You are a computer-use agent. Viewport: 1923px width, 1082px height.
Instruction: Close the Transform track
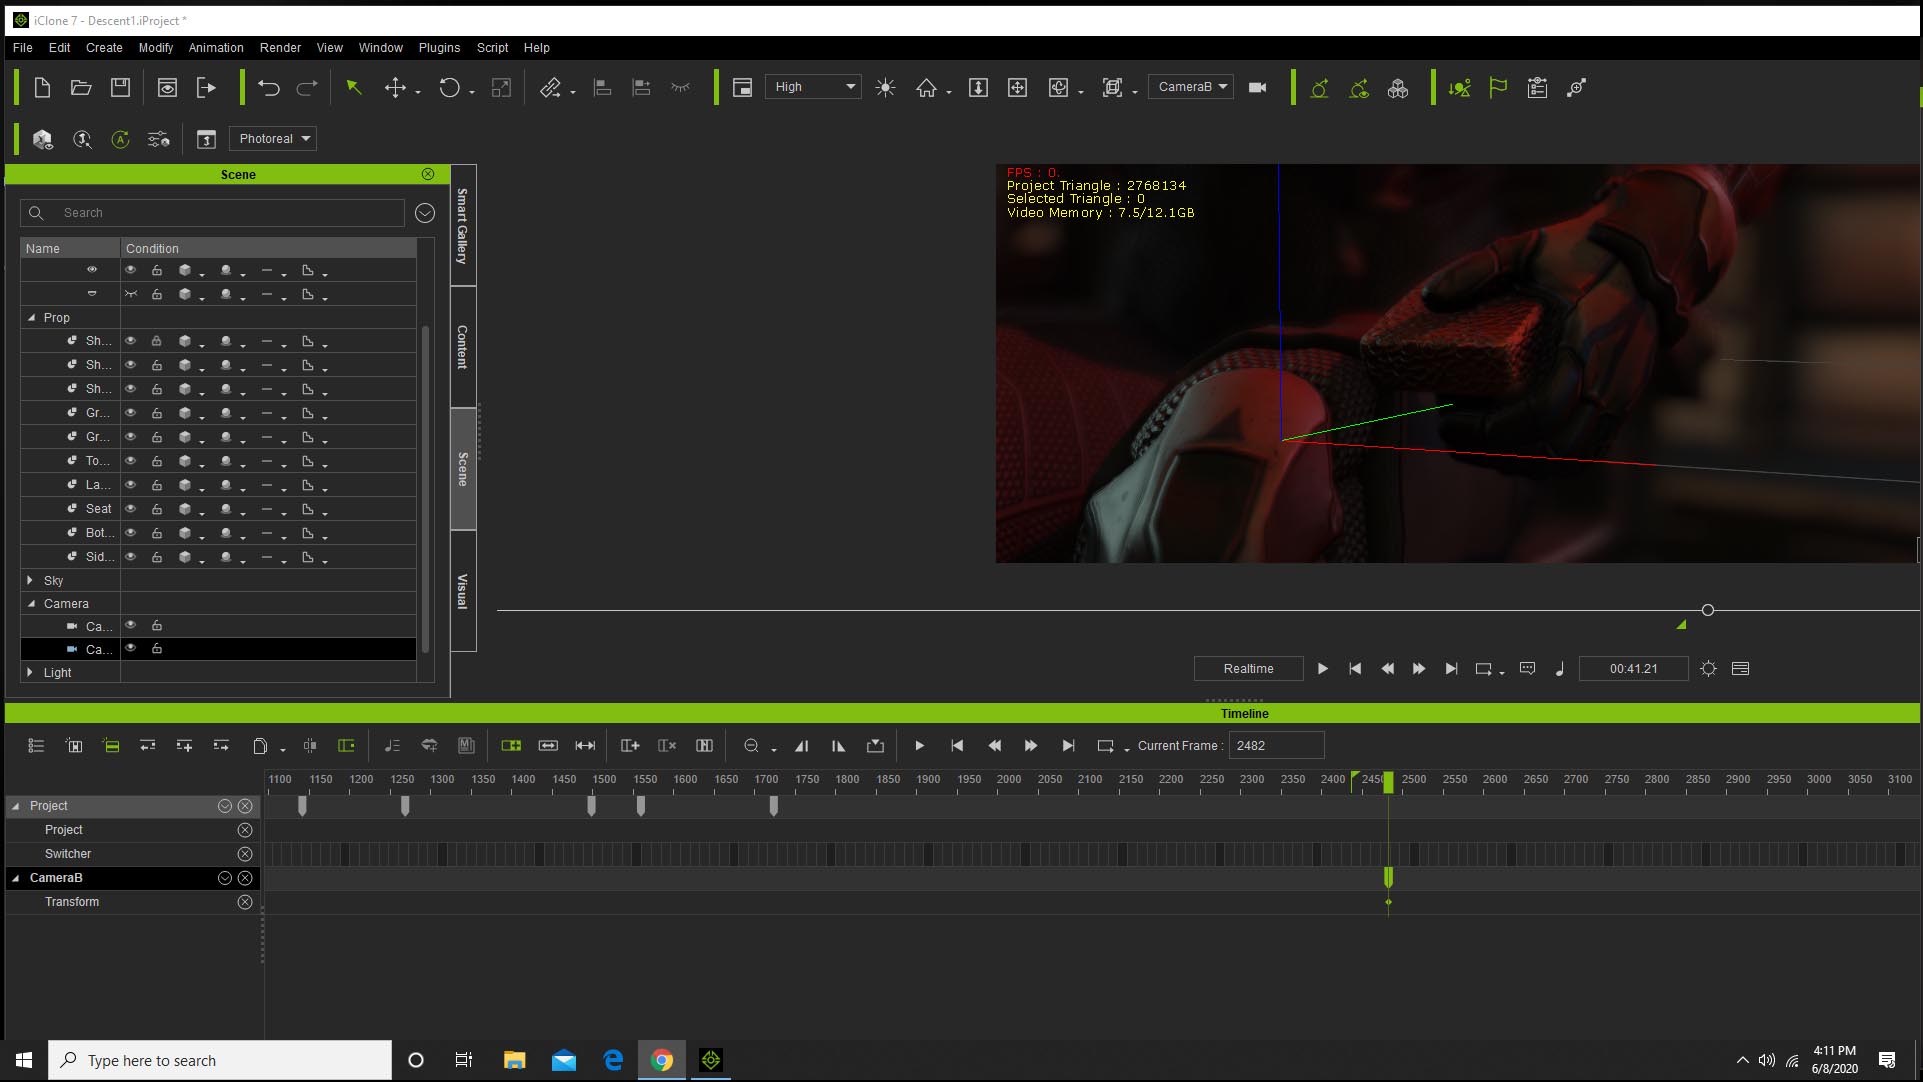click(245, 902)
